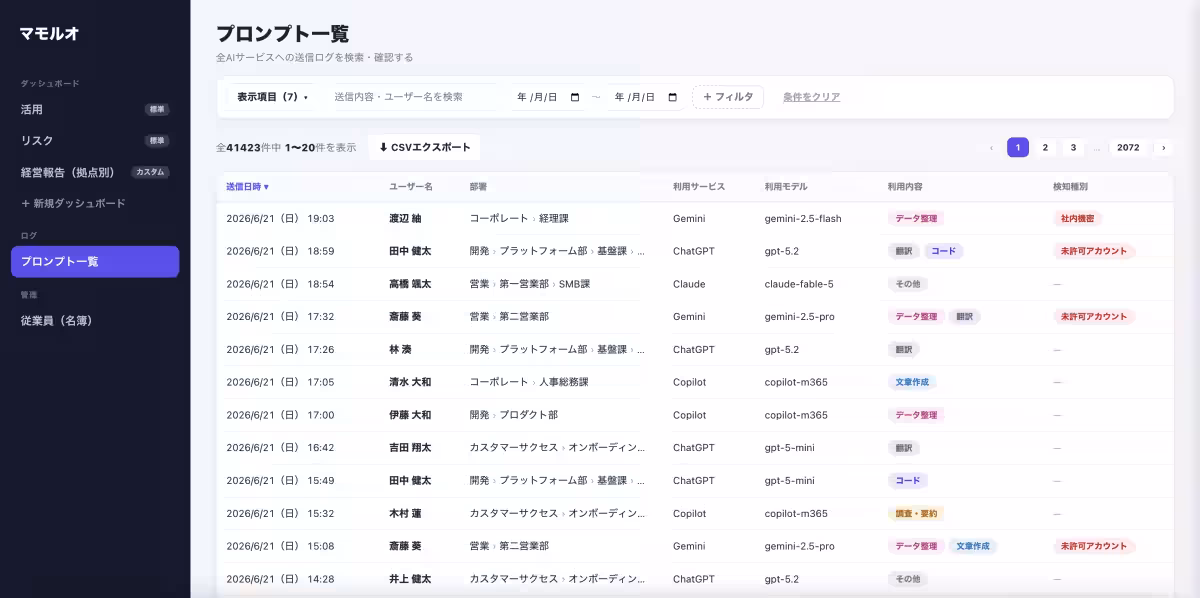Click the コーポレート › 経理課 department cell
1200x598 pixels.
pos(519,218)
